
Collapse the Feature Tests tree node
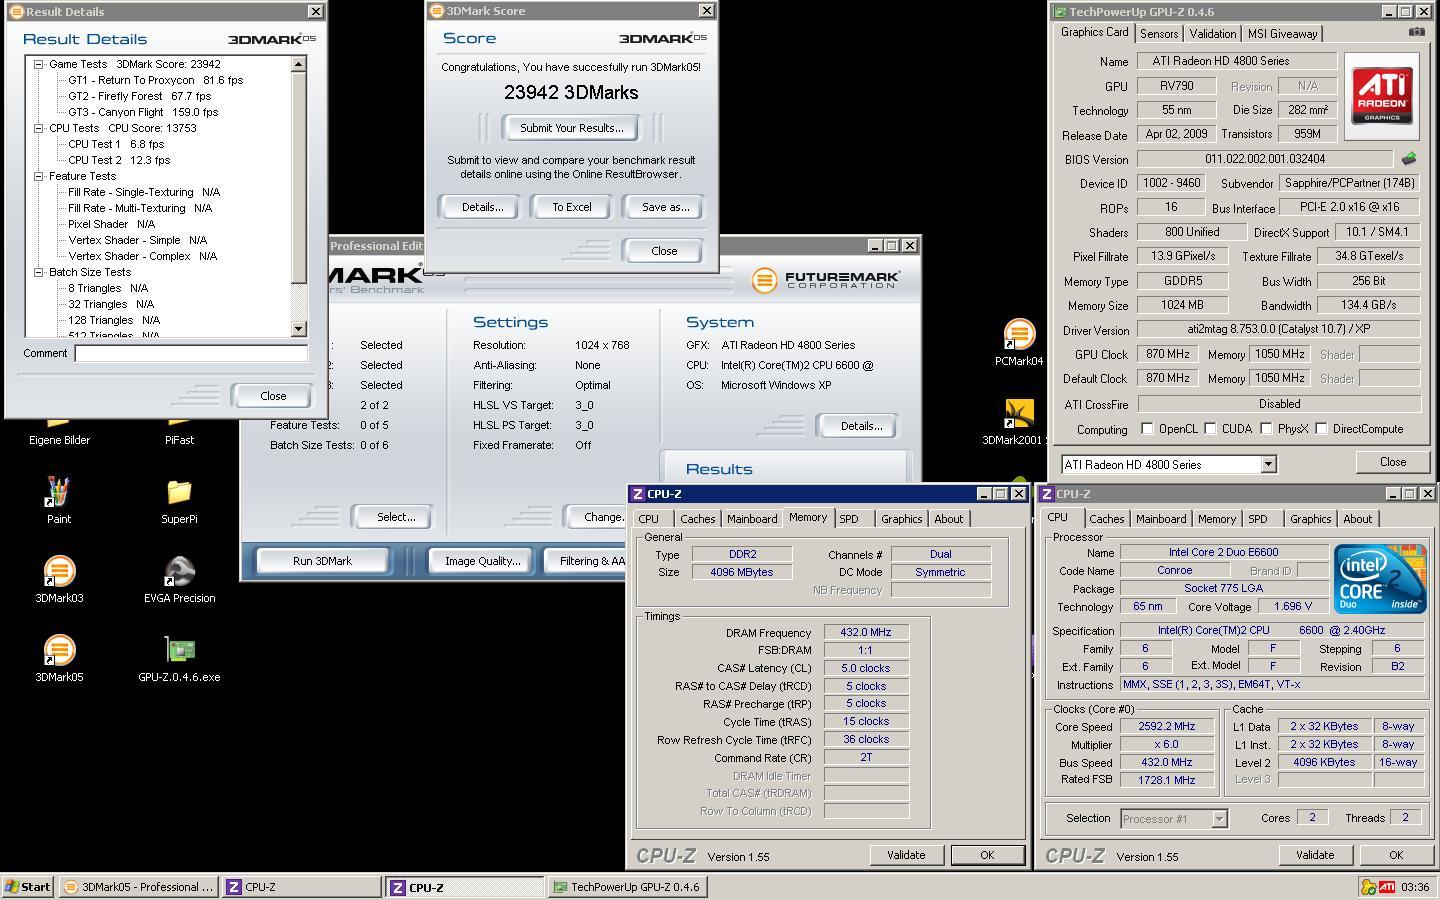point(39,176)
